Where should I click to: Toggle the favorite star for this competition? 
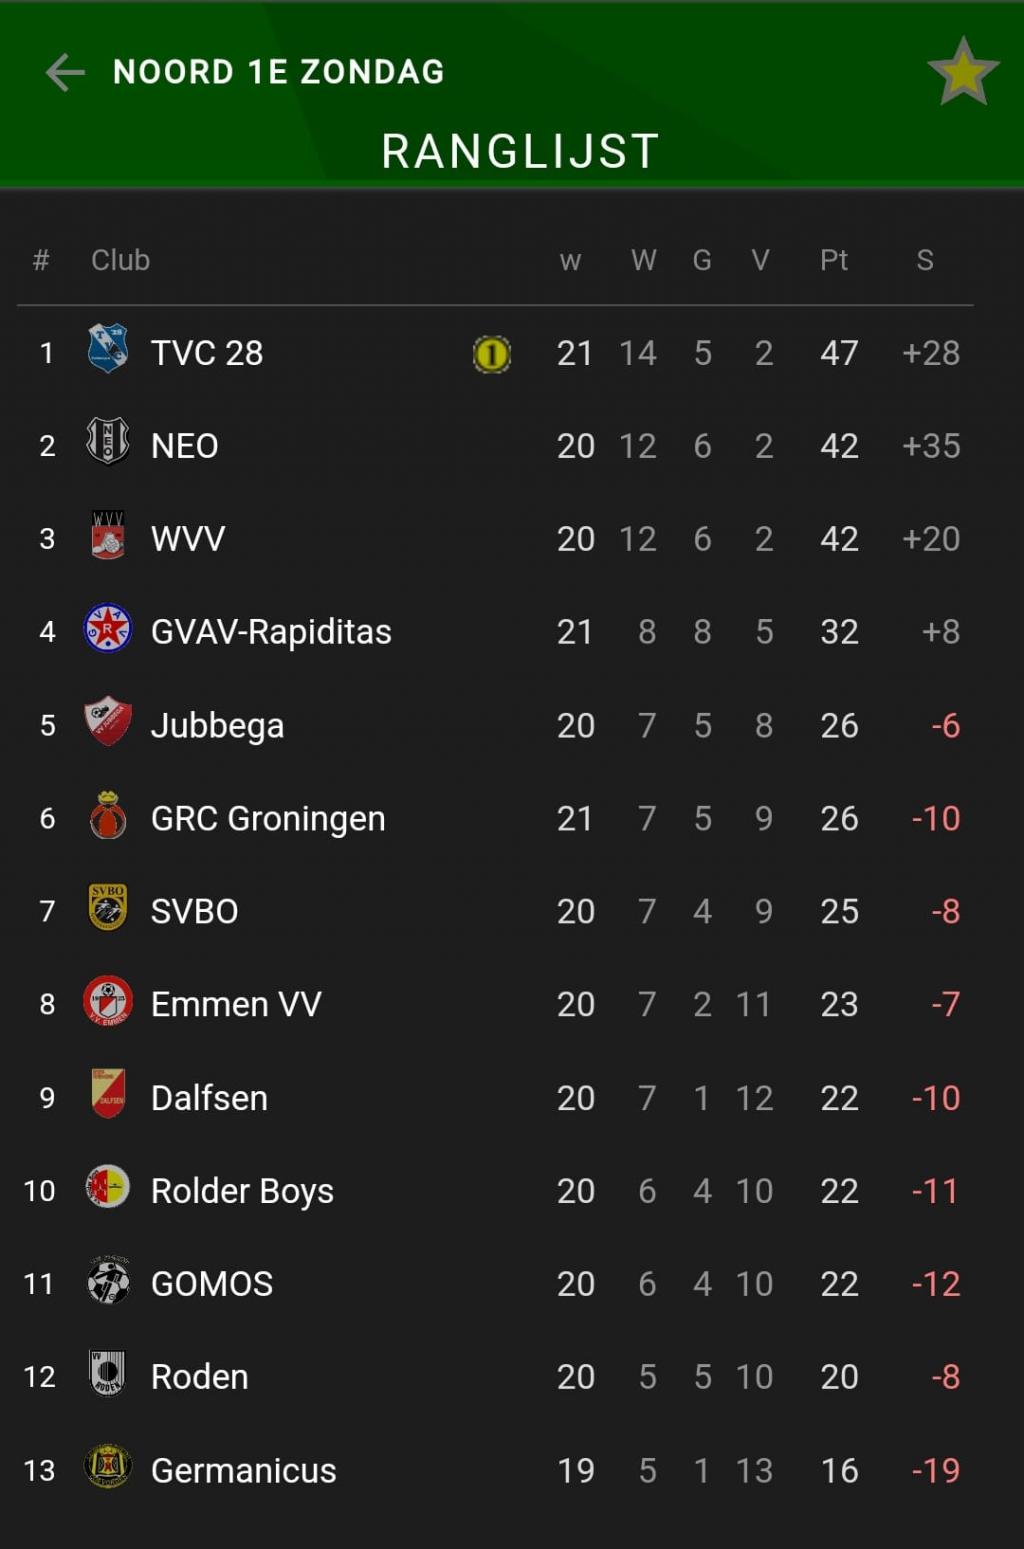pos(963,72)
